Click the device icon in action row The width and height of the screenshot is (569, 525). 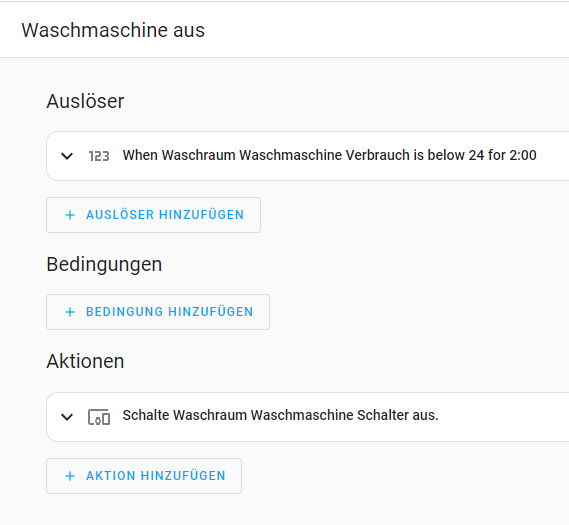click(99, 417)
